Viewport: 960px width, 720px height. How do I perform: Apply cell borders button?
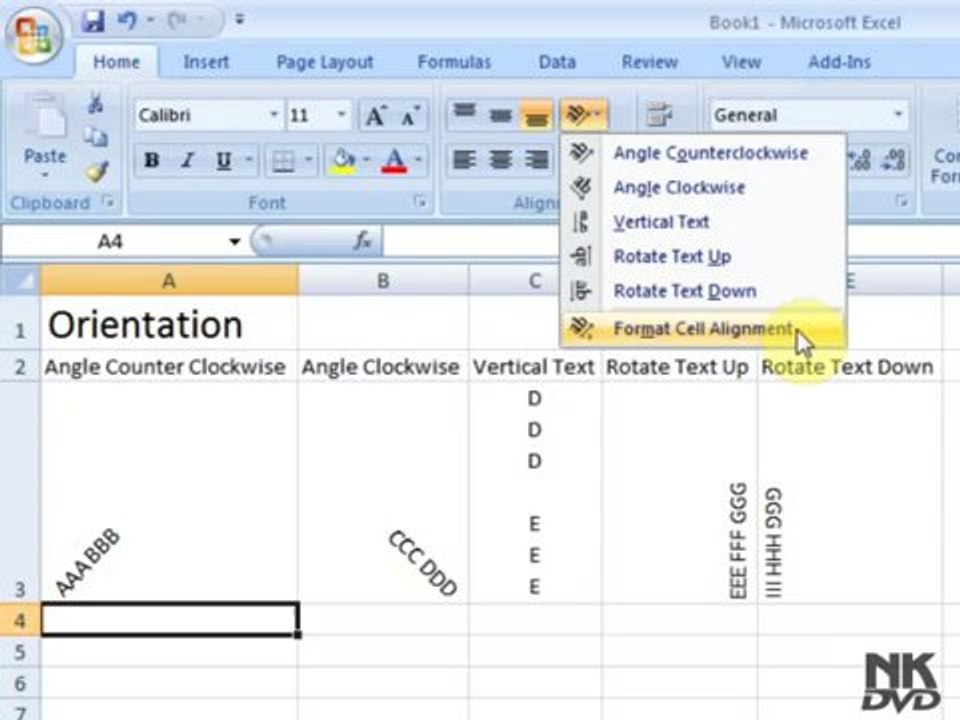point(283,161)
